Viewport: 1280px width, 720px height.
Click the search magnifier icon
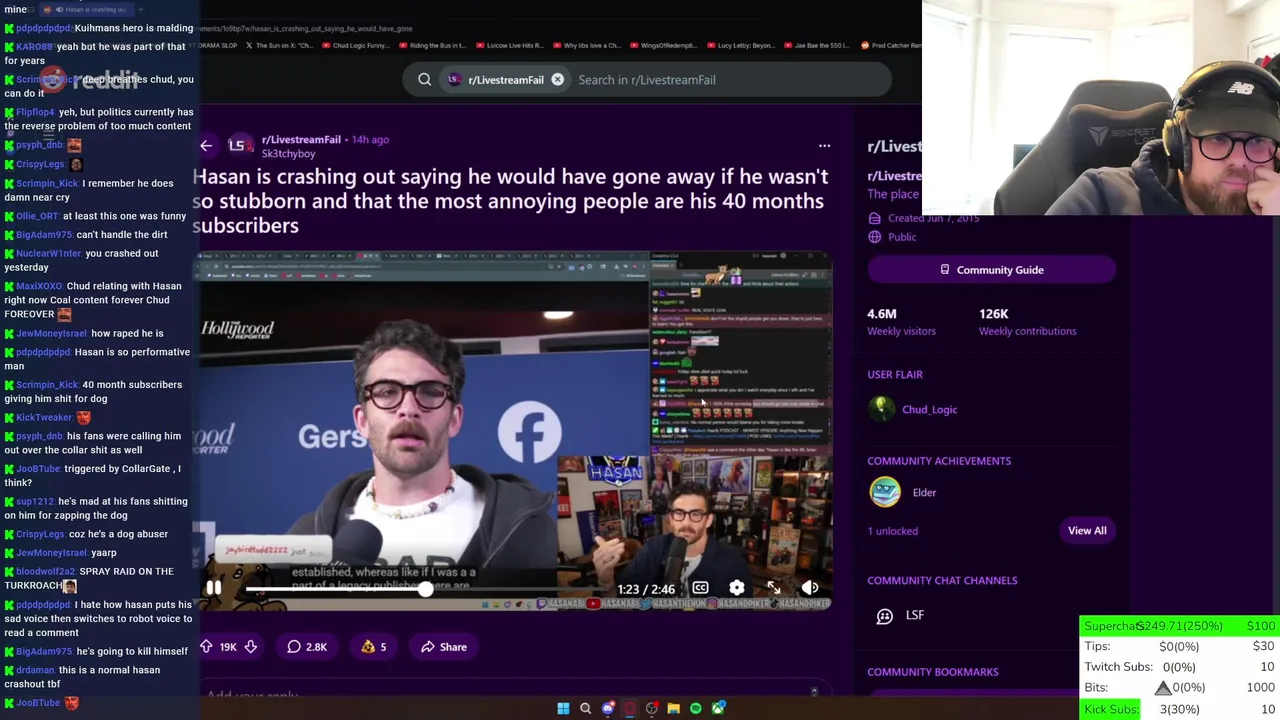(425, 80)
